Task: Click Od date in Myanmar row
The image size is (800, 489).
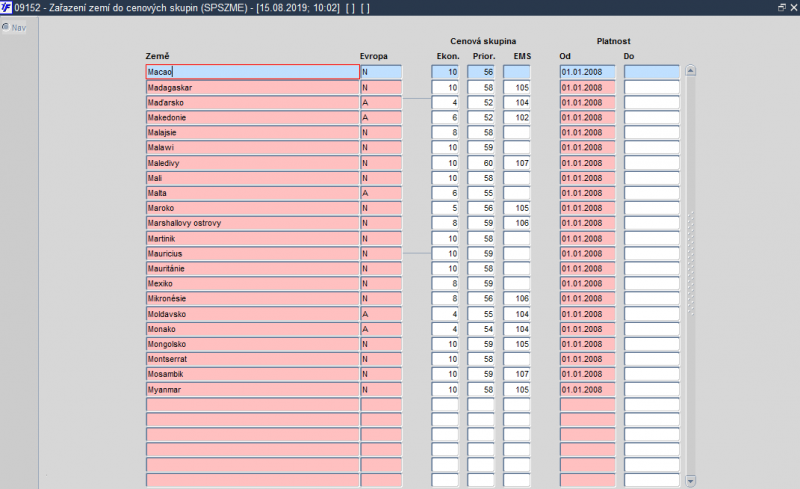Action: point(588,389)
